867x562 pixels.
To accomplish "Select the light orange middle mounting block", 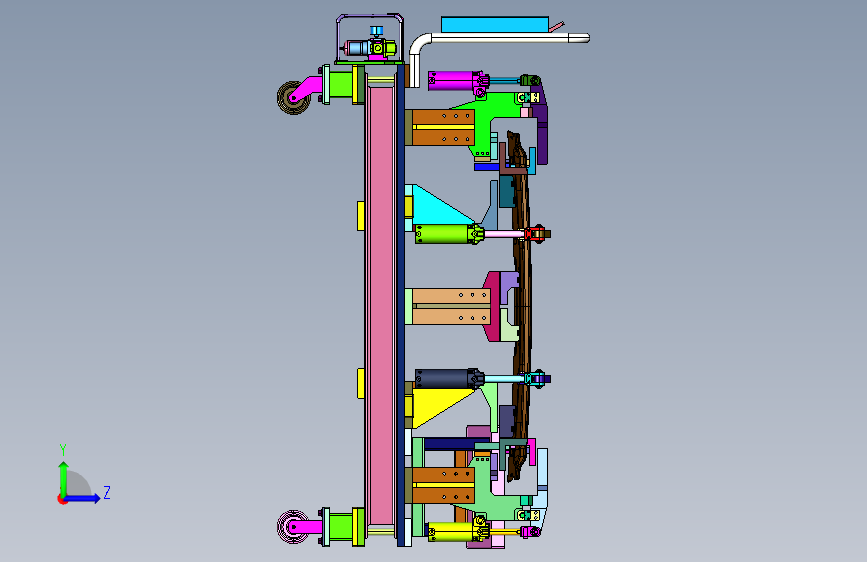I will point(451,306).
